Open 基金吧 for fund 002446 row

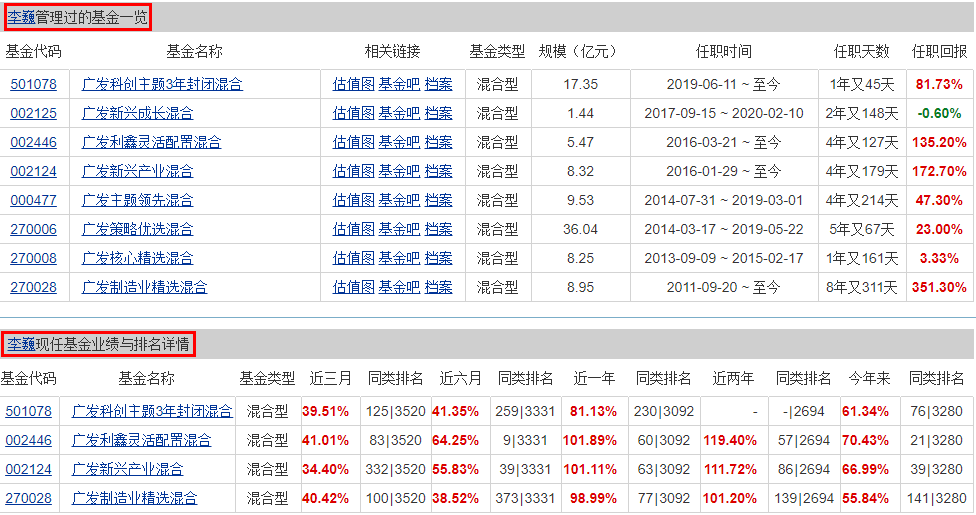pos(400,142)
